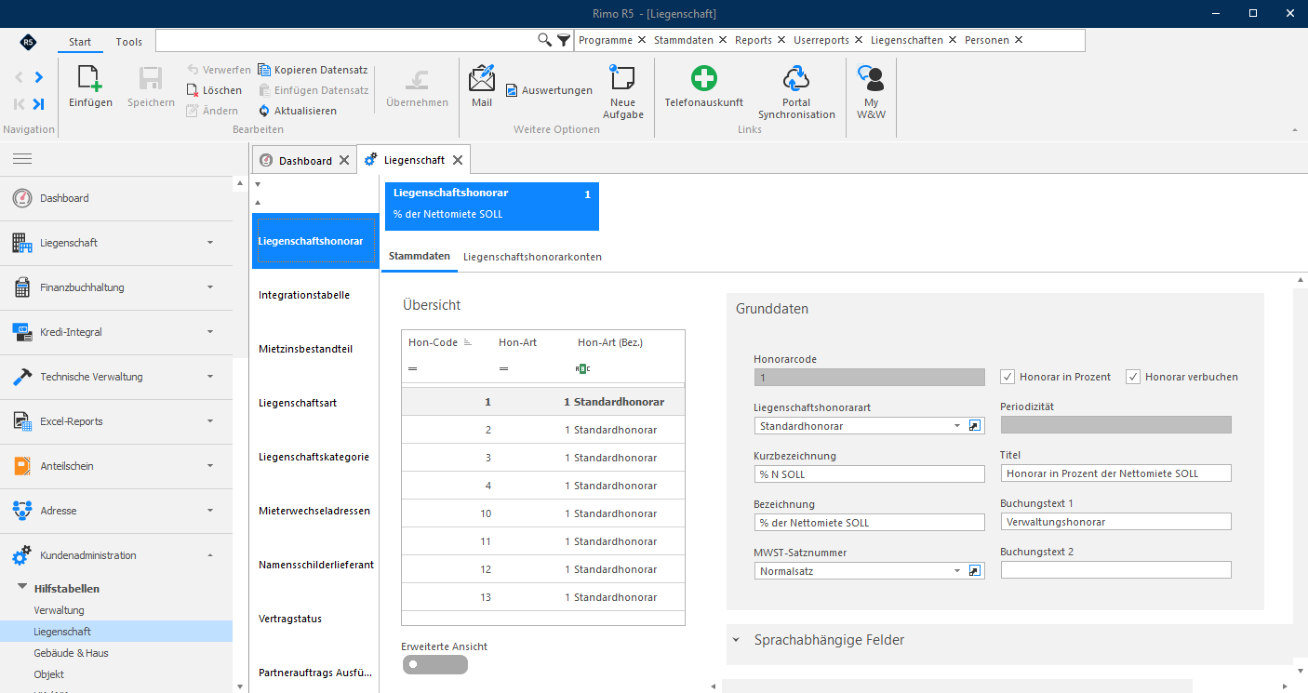
Task: Open Mietzinsbestandteil in the list
Action: pos(305,349)
